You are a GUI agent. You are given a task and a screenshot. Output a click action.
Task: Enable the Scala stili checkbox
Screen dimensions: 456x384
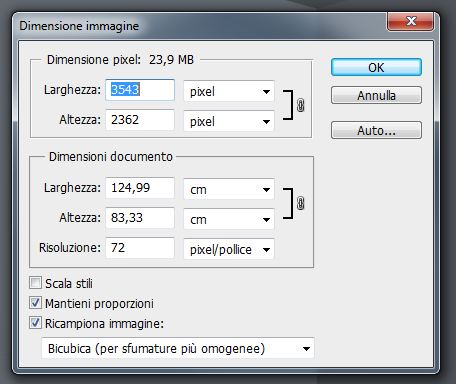coord(35,283)
